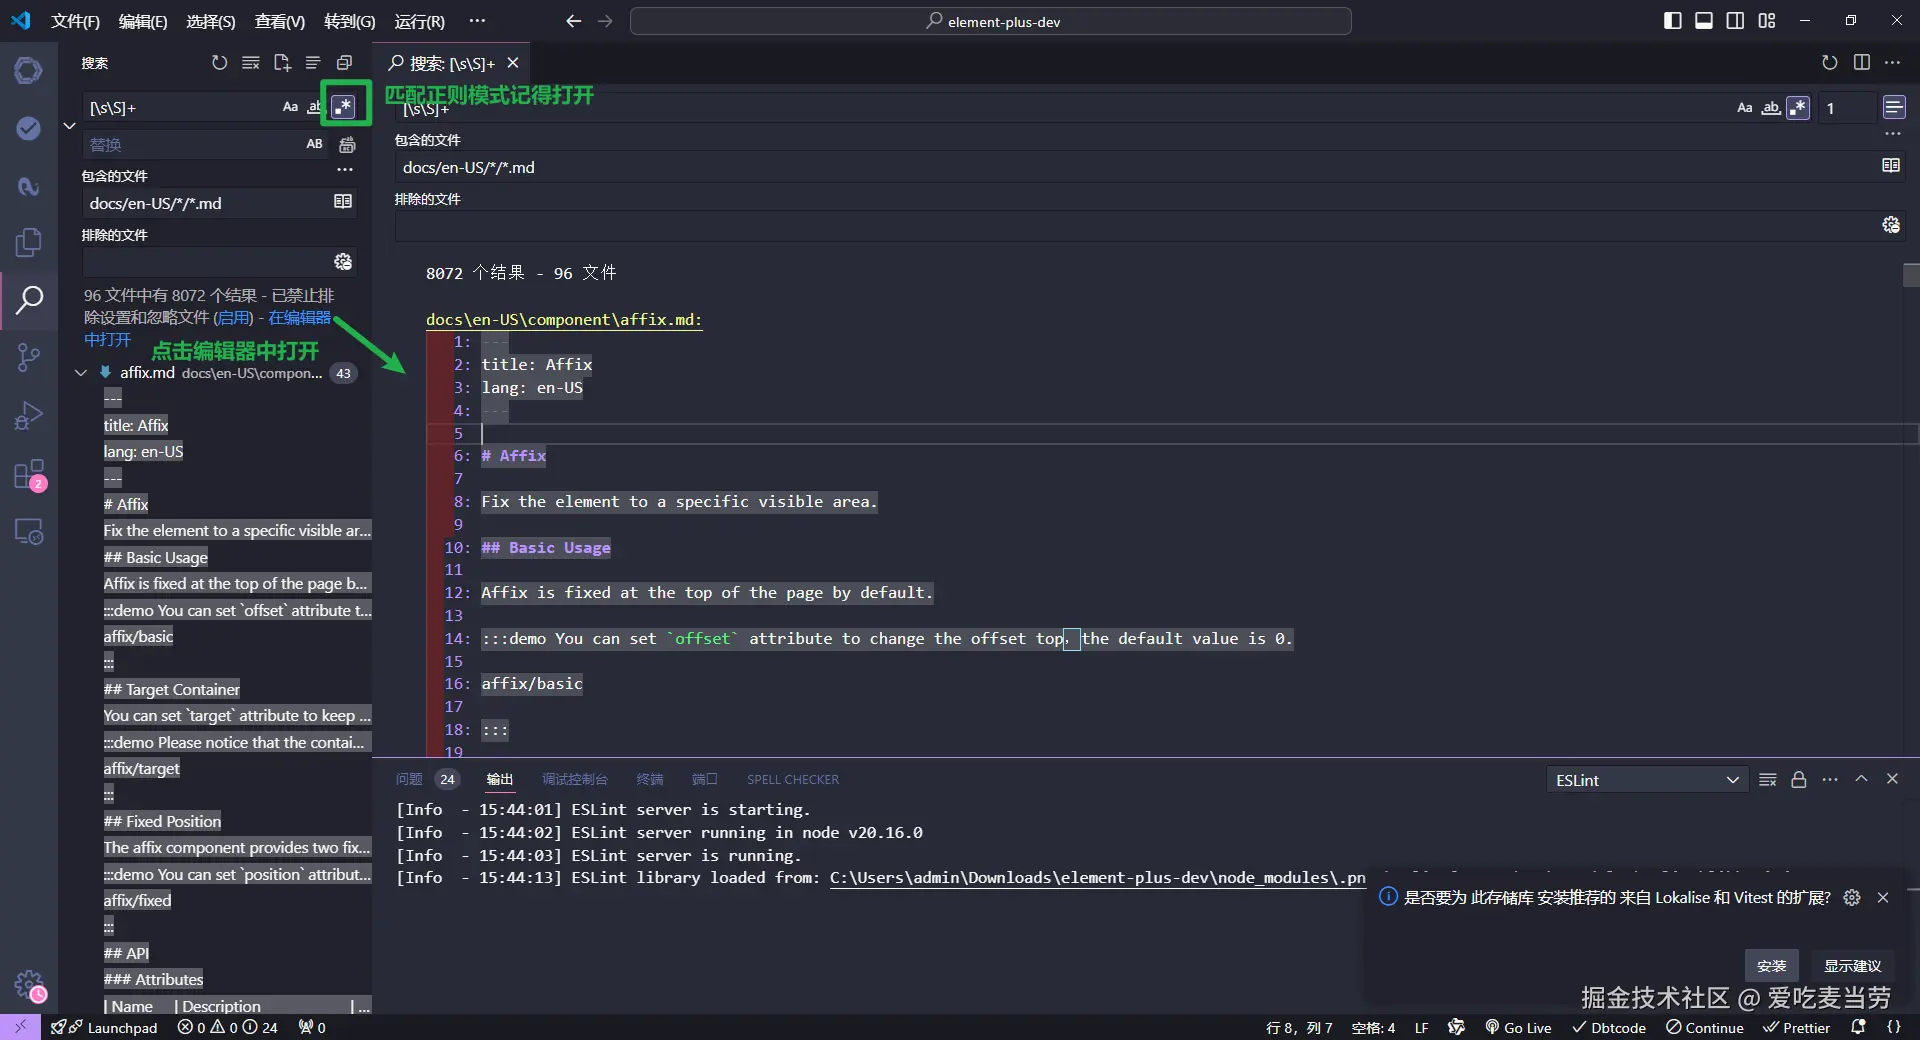Close the bottom panel
This screenshot has width=1920, height=1040.
coord(1892,779)
